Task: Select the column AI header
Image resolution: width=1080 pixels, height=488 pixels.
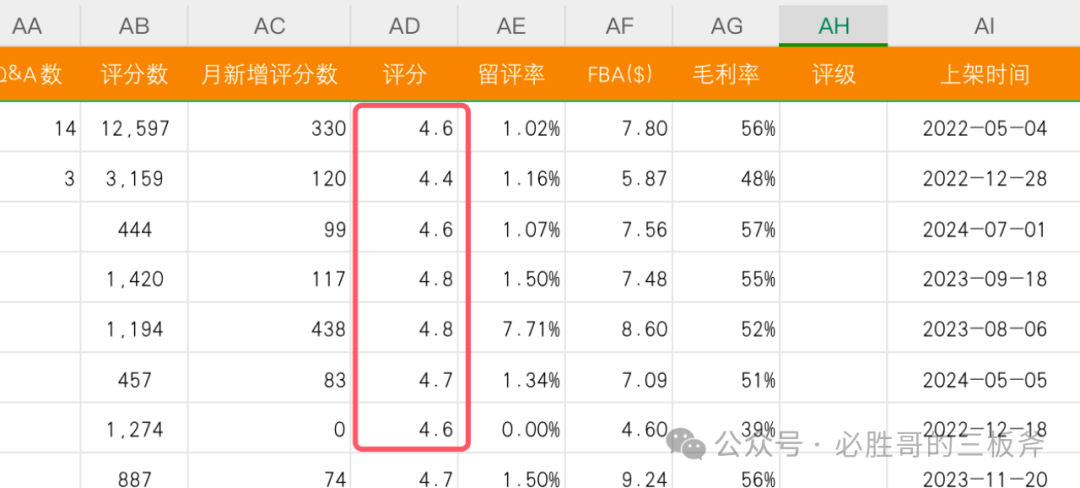Action: [984, 25]
